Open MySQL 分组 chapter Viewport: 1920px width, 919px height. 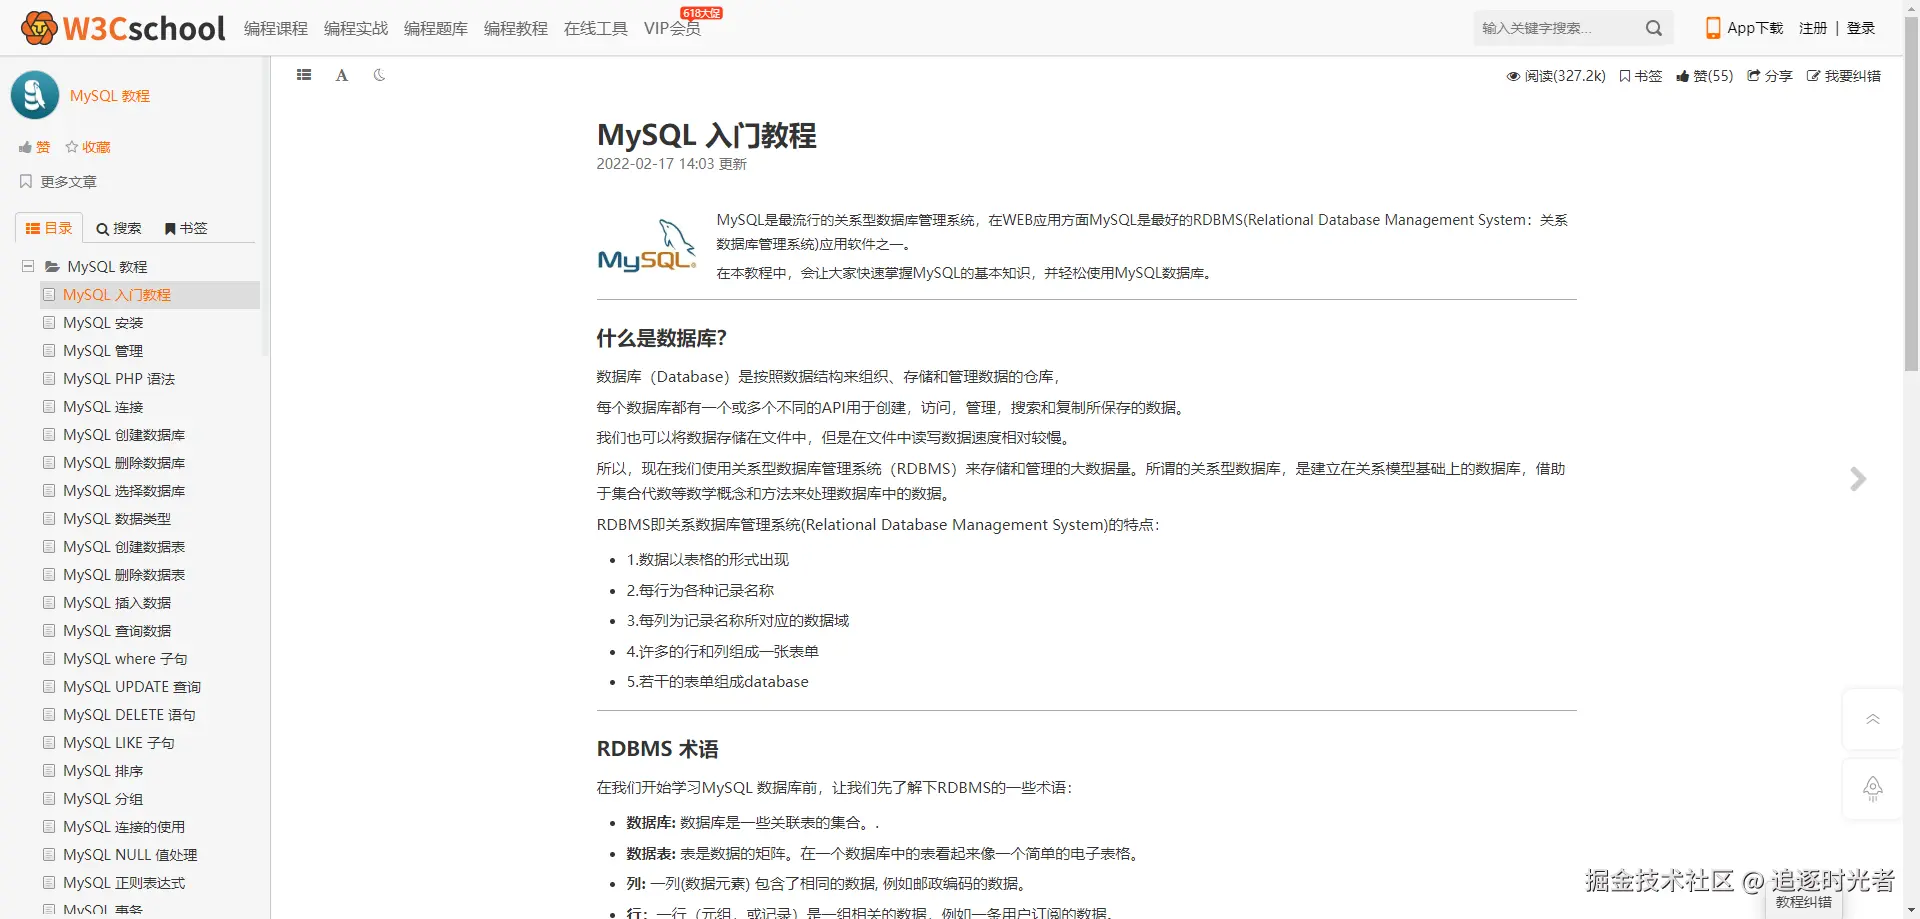103,799
